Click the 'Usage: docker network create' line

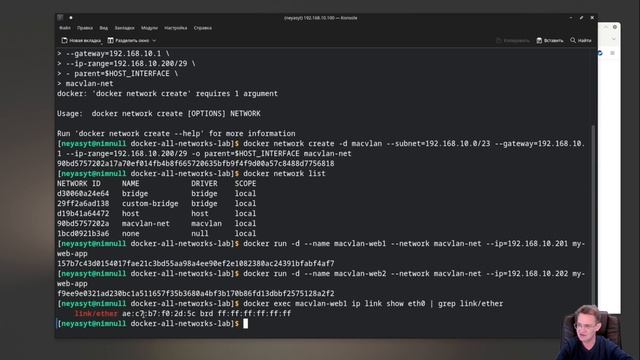pyautogui.click(x=159, y=113)
